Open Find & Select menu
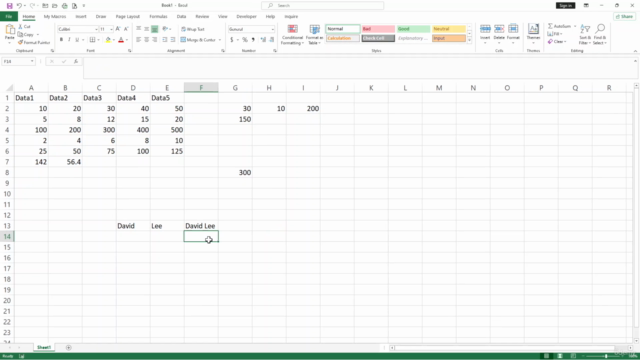The height and width of the screenshot is (360, 640). [x=600, y=35]
